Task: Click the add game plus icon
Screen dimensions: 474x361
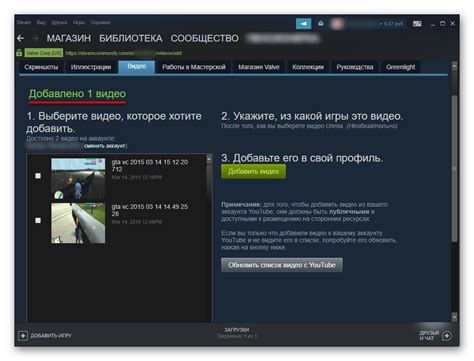Action: pyautogui.click(x=23, y=335)
